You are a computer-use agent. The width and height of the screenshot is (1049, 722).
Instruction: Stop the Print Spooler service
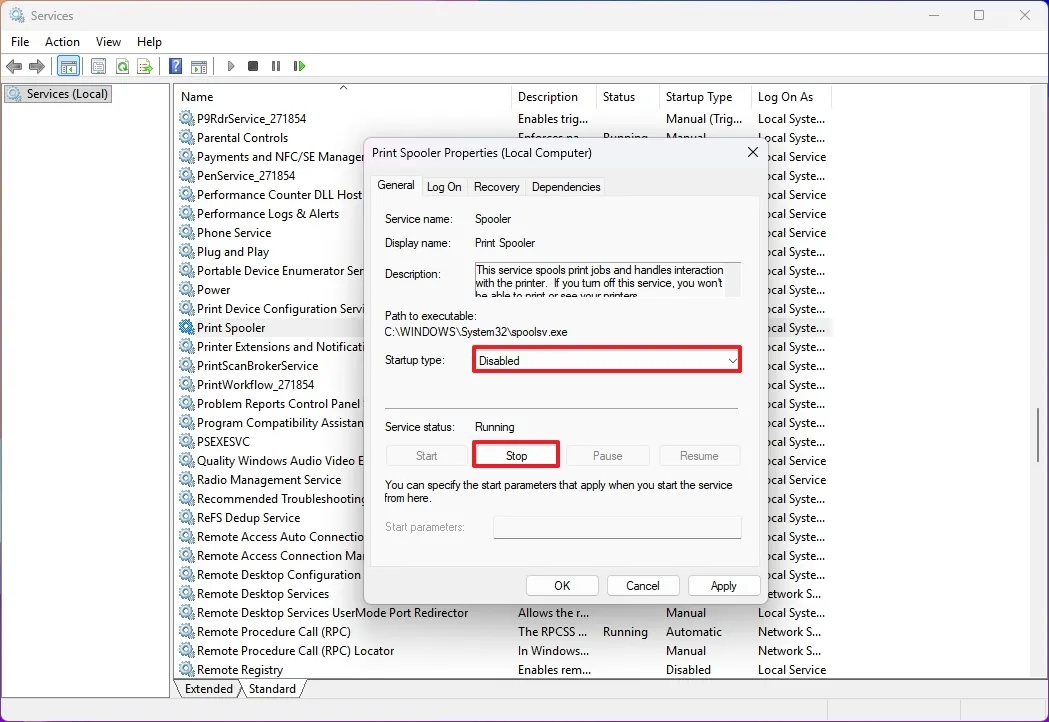click(x=515, y=455)
